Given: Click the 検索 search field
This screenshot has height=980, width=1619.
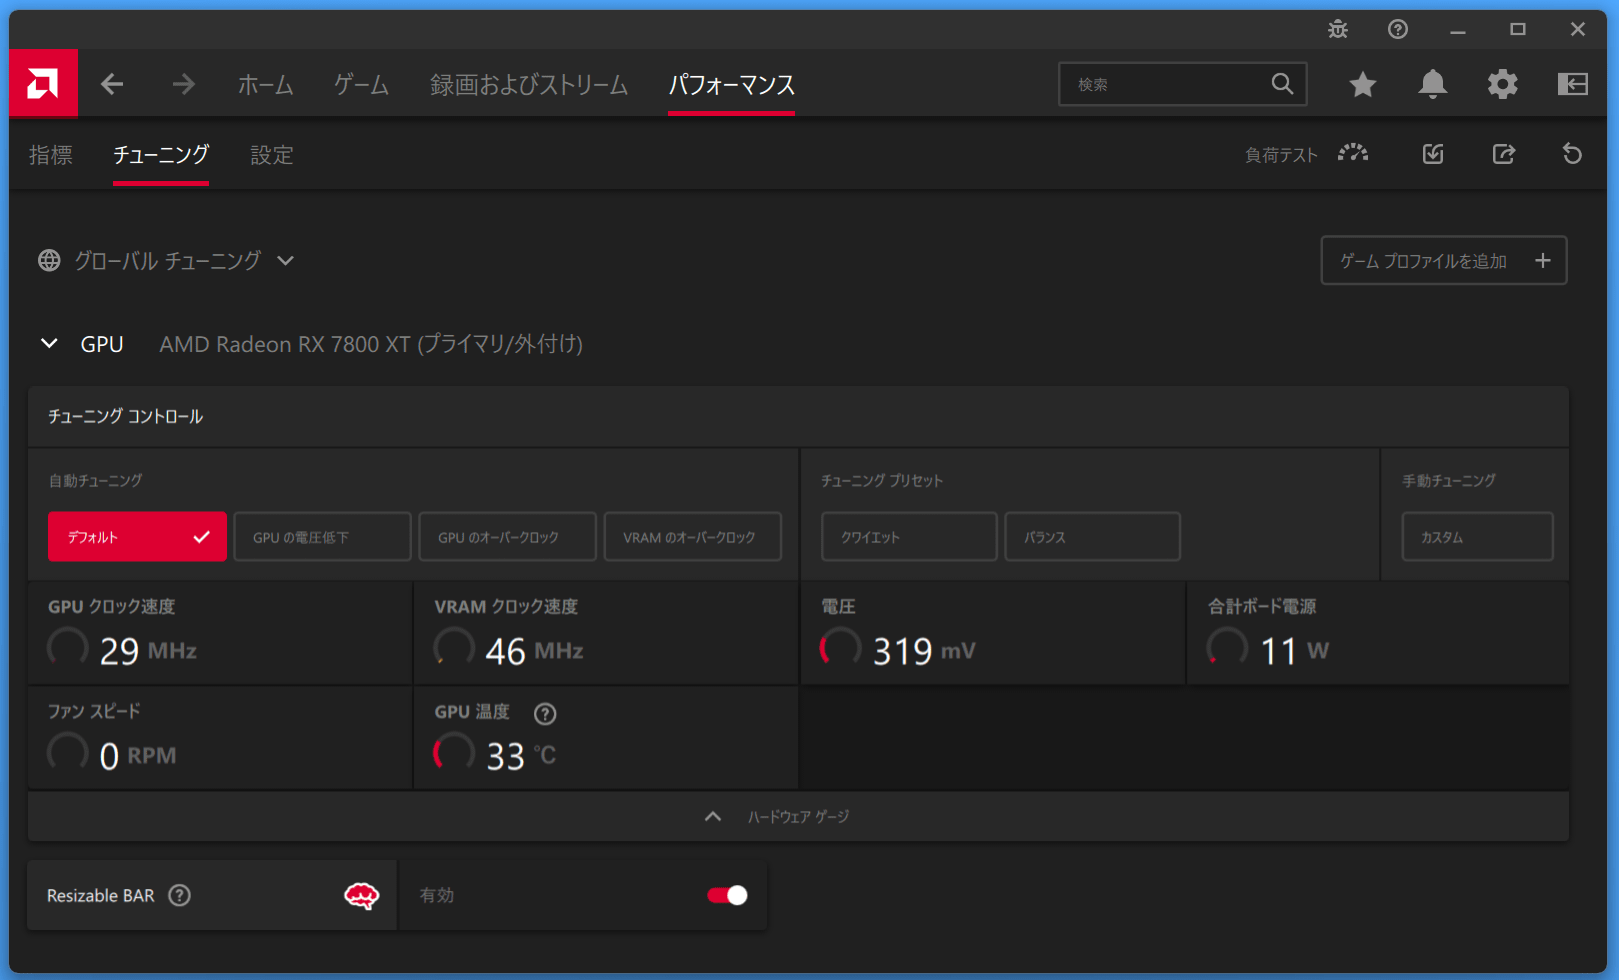Looking at the screenshot, I should tap(1182, 84).
